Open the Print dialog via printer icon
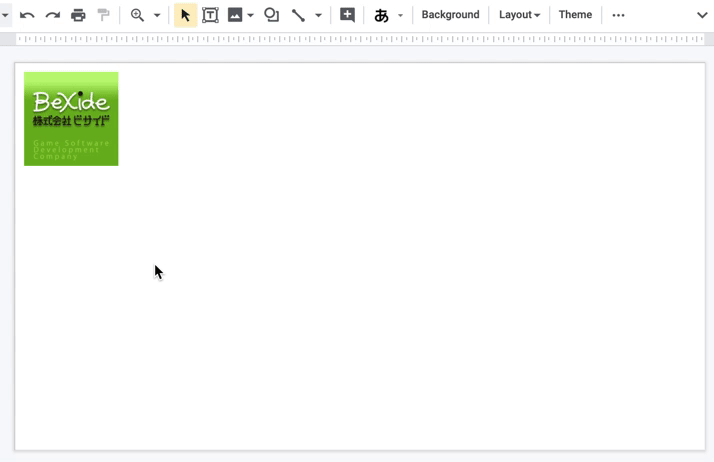The image size is (714, 462). (x=78, y=15)
